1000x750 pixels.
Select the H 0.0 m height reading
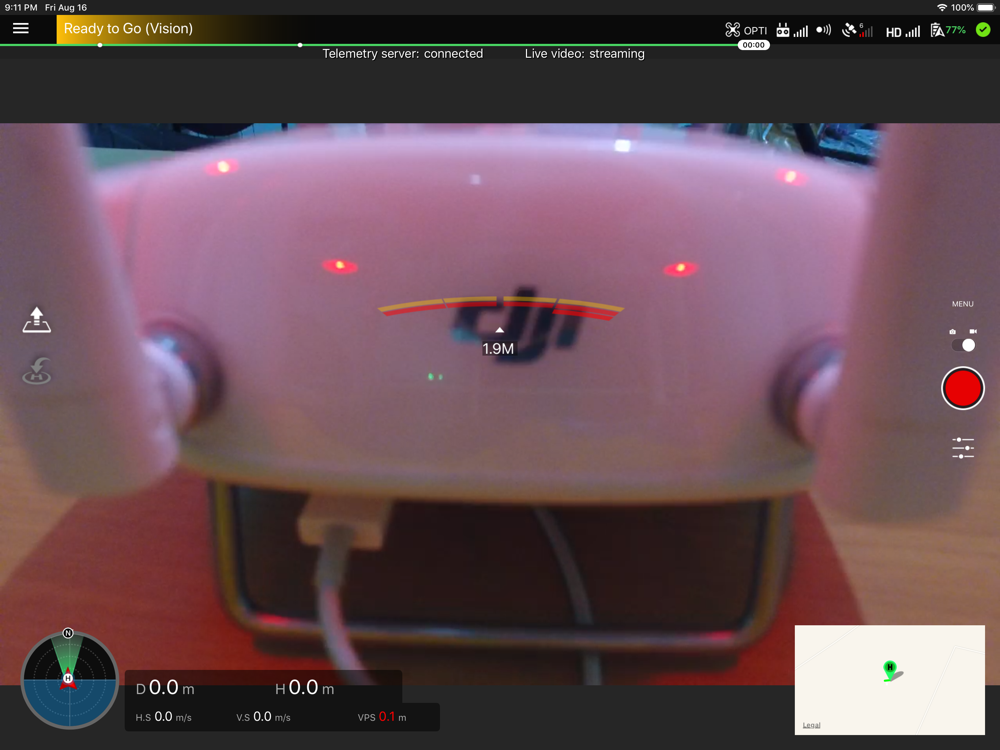click(304, 688)
